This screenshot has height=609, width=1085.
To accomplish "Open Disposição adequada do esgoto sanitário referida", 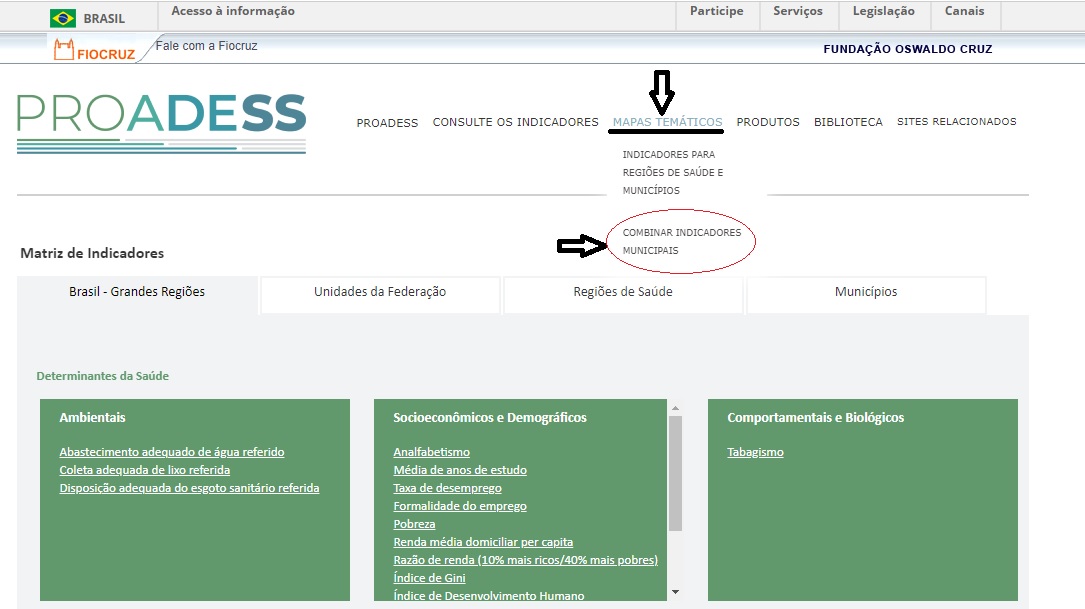I will (190, 488).
